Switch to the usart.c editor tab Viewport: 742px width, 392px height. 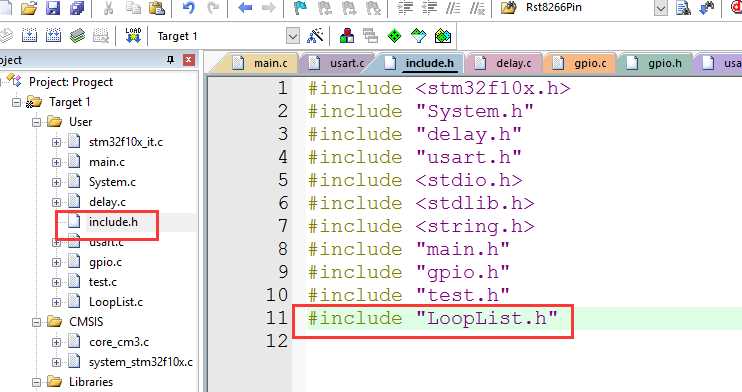pyautogui.click(x=337, y=63)
